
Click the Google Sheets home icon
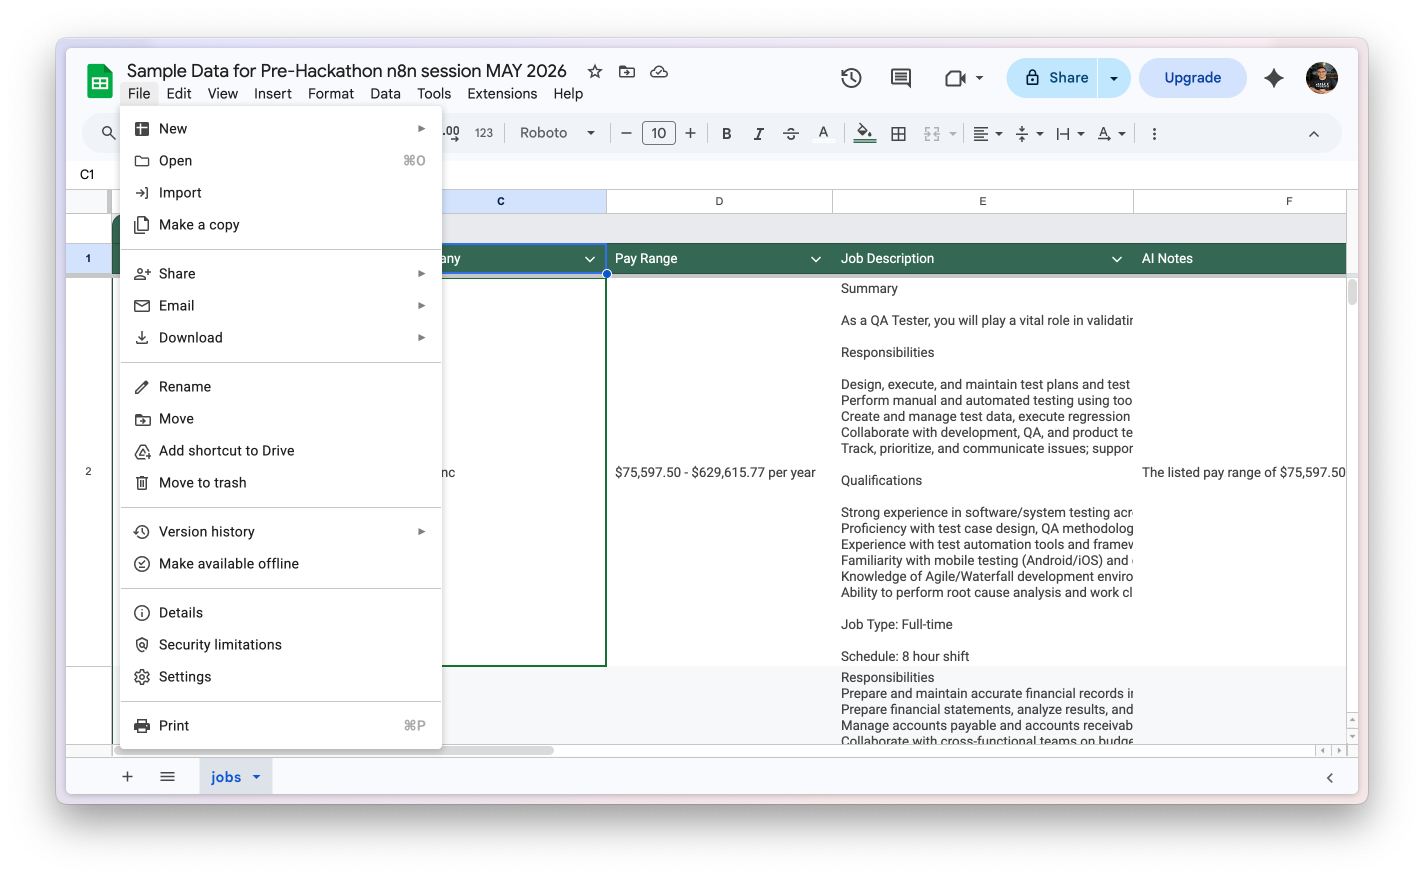pyautogui.click(x=100, y=82)
